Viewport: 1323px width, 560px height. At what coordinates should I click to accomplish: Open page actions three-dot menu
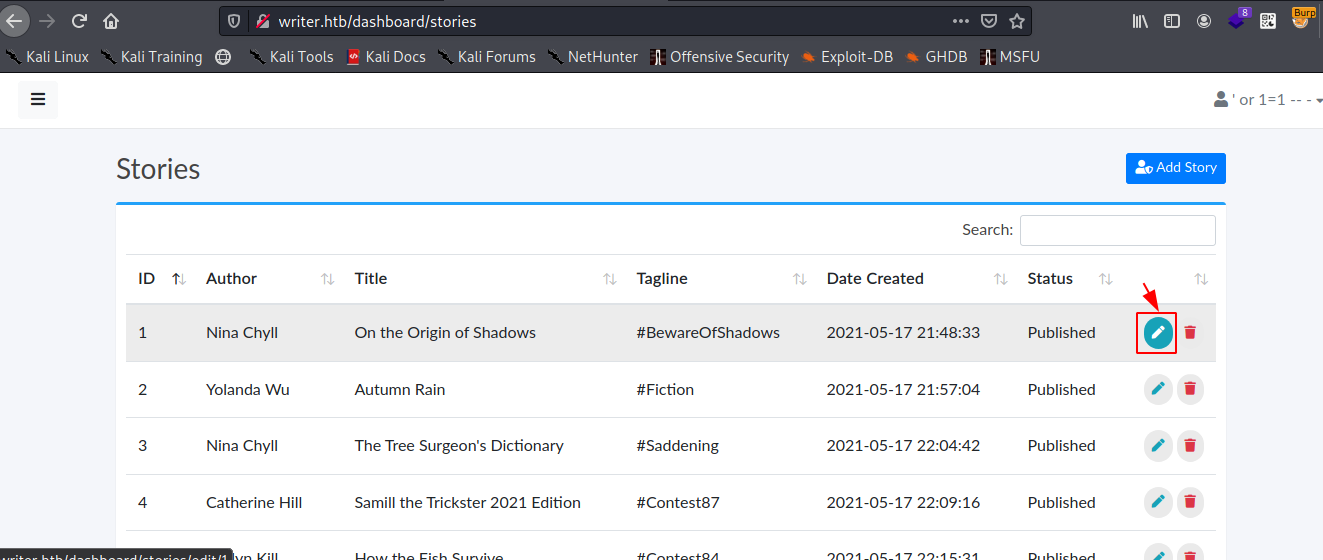tap(960, 21)
